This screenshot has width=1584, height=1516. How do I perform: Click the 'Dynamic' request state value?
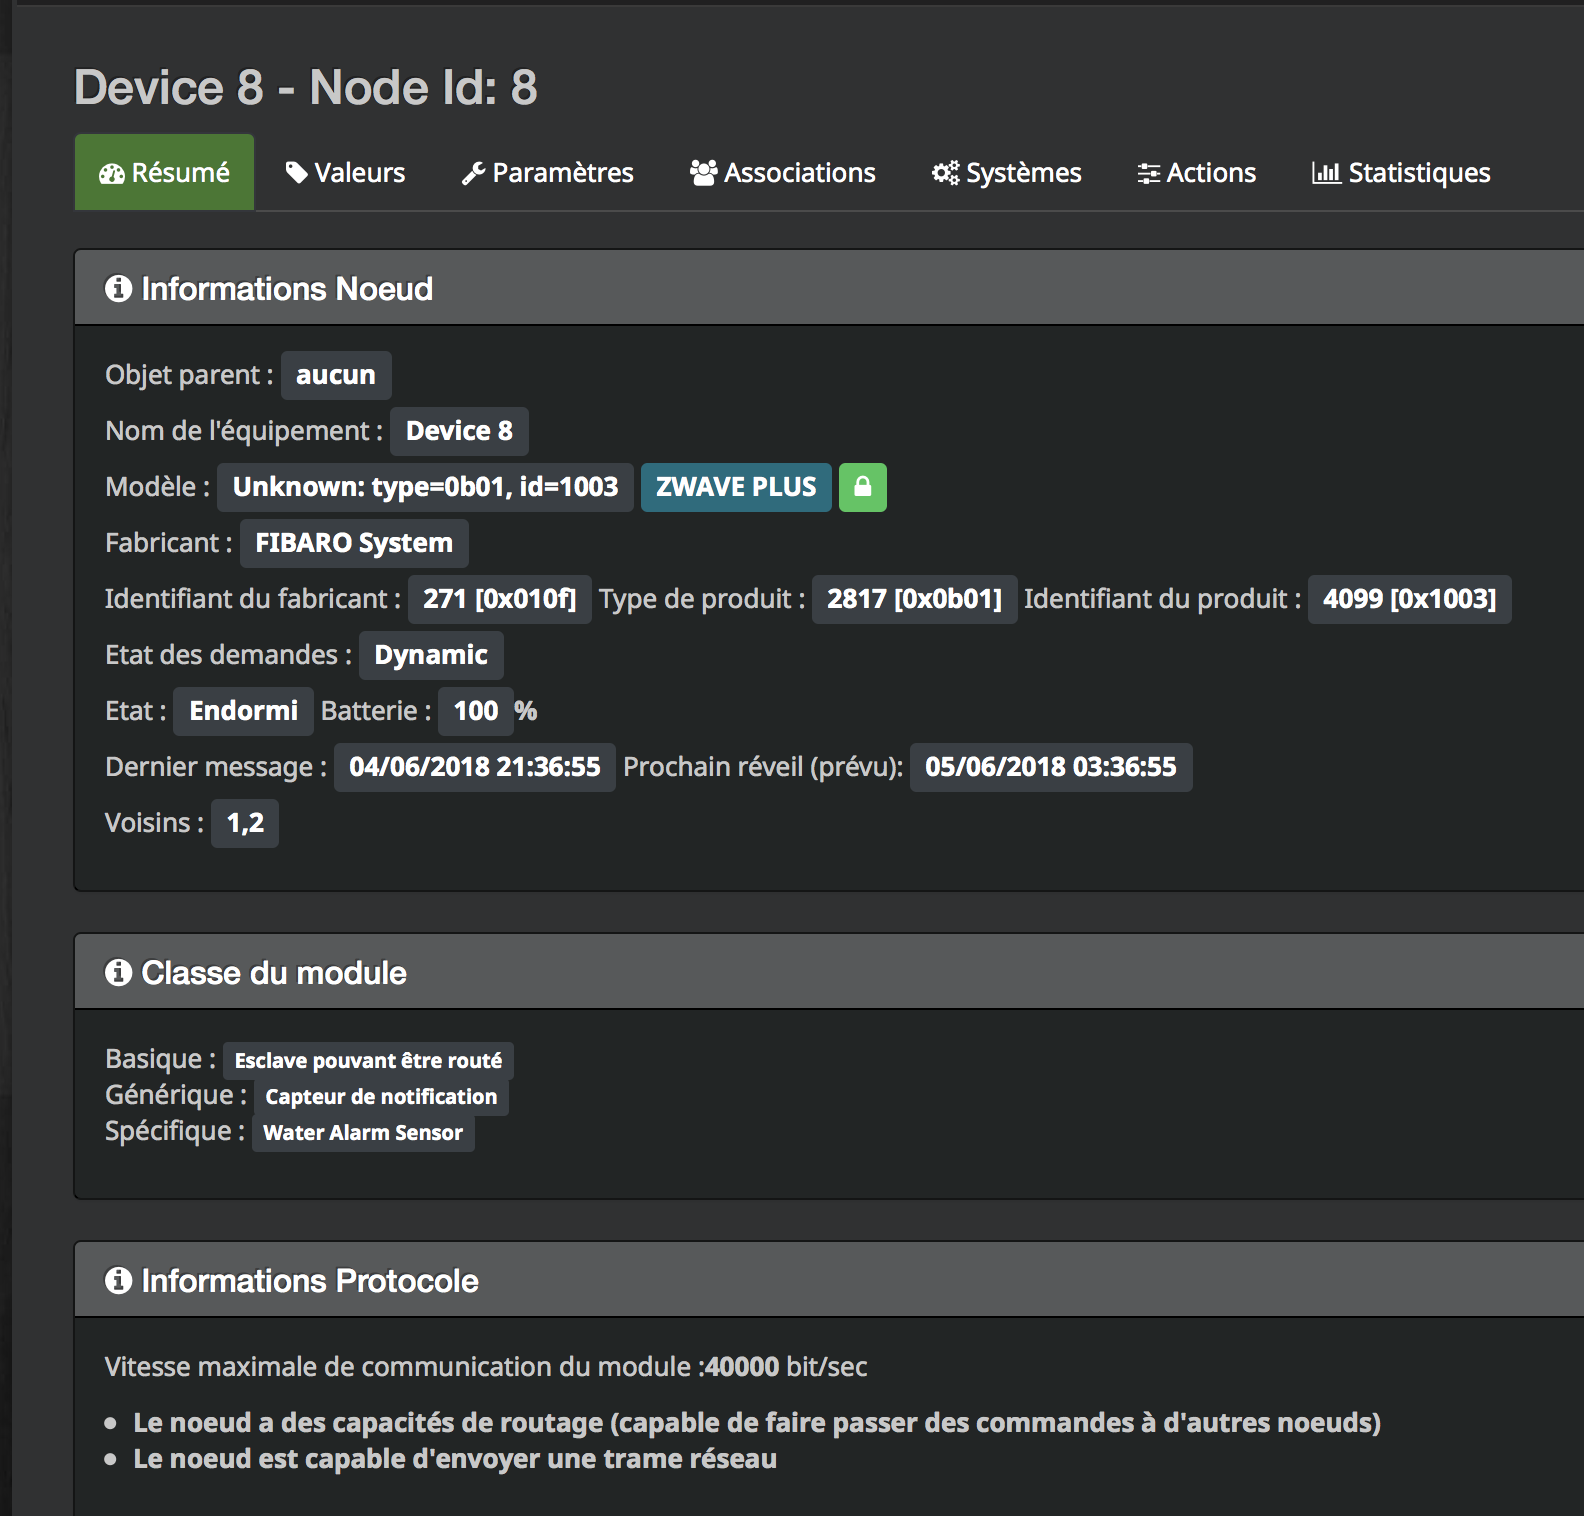[431, 655]
